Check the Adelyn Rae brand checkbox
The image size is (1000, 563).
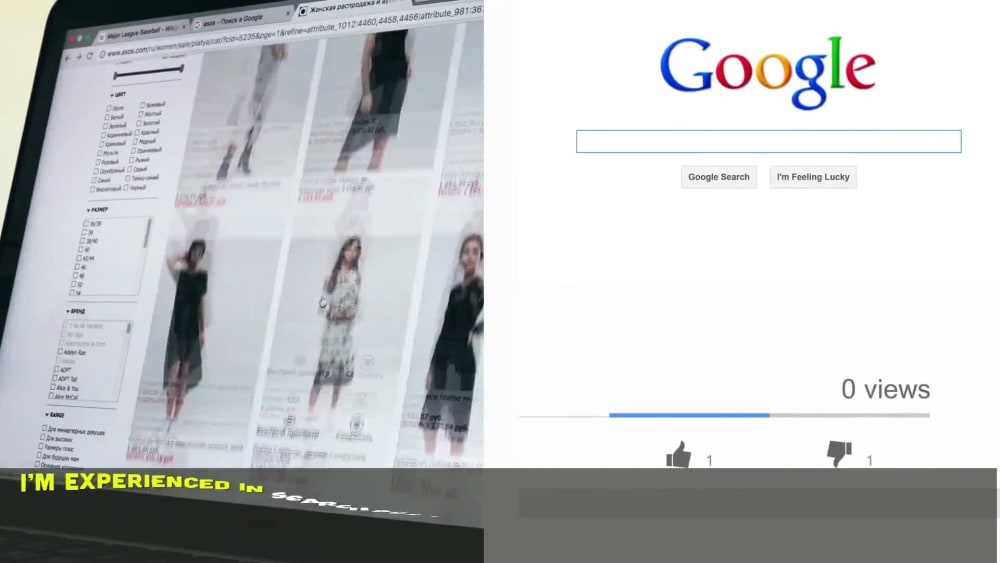(61, 351)
